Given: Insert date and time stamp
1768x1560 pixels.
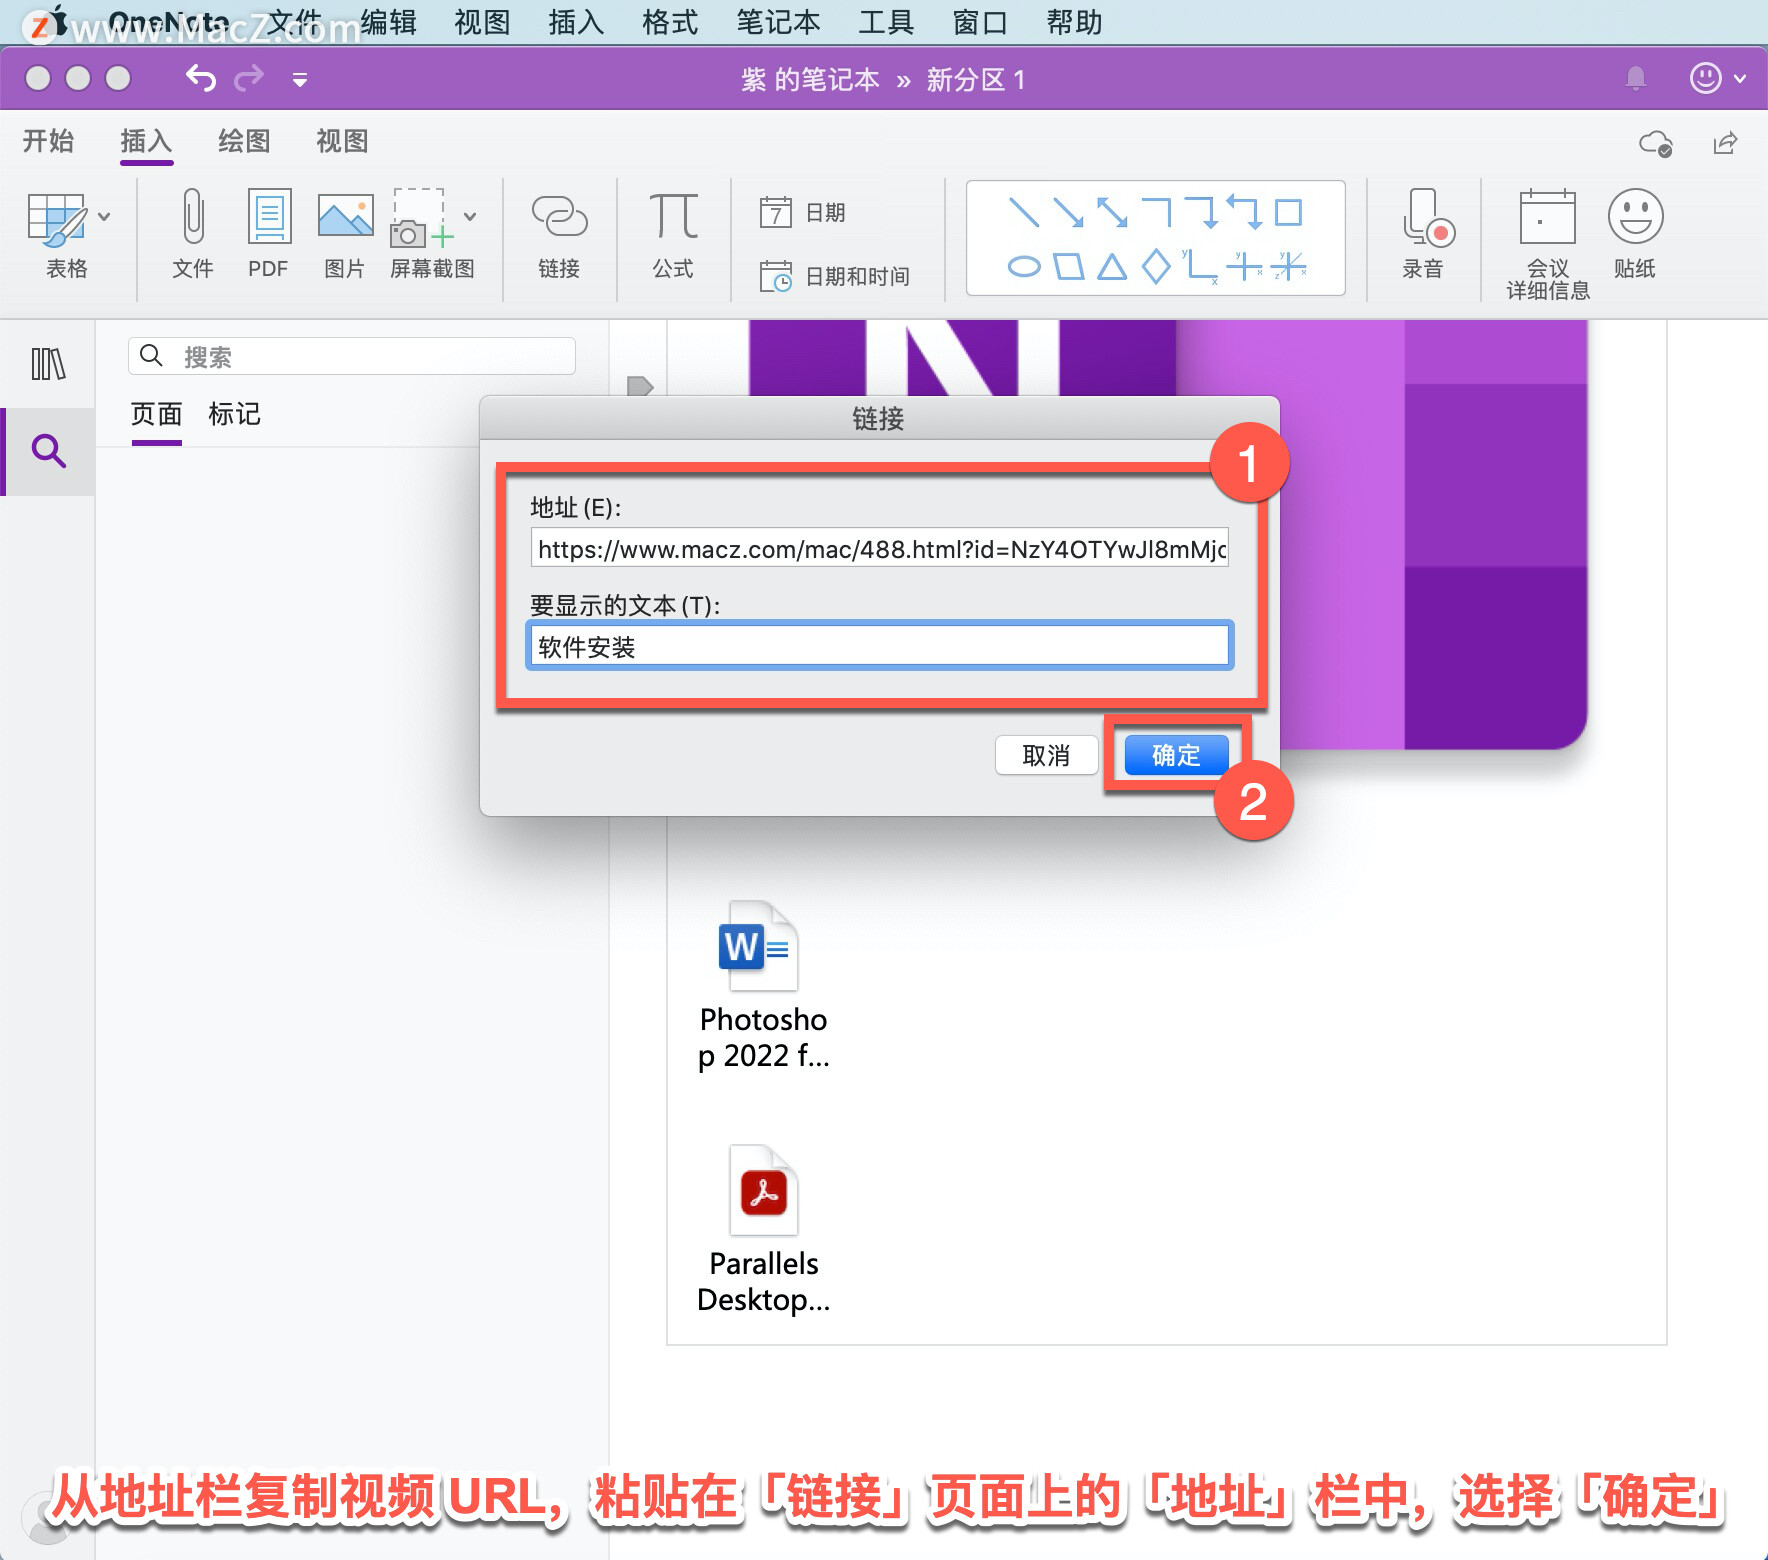Looking at the screenshot, I should tap(834, 276).
